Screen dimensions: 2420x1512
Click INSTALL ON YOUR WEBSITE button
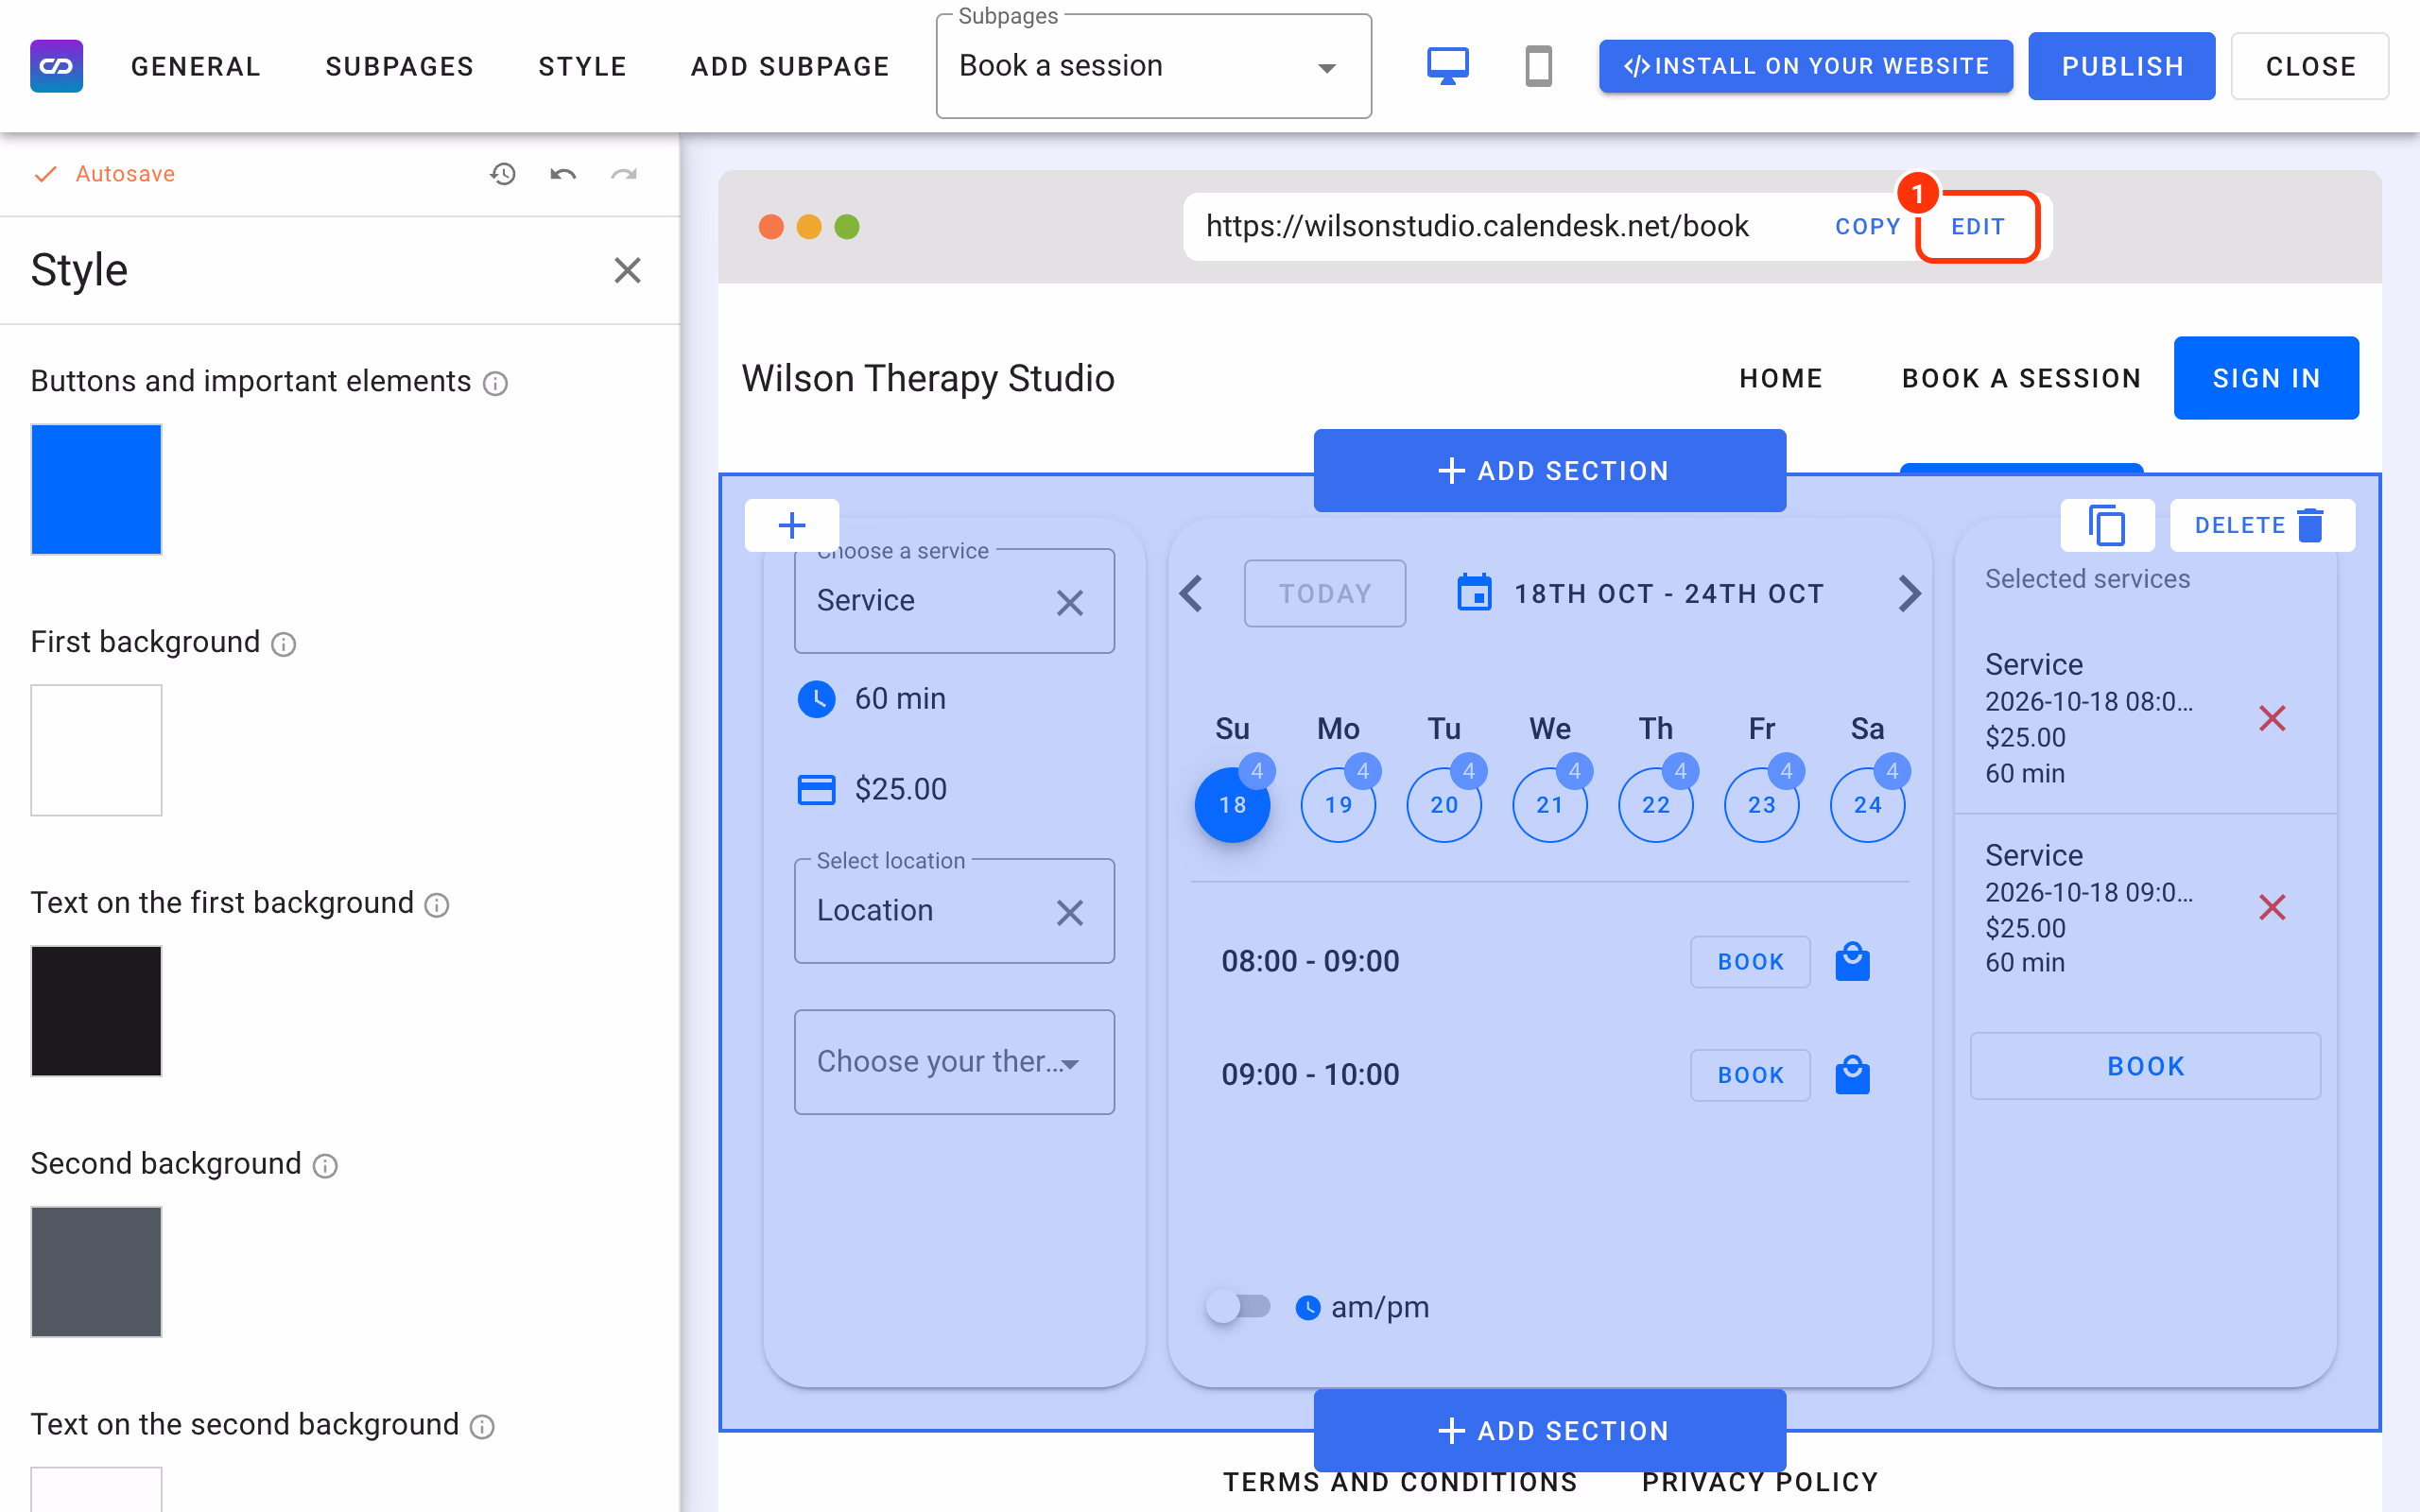pyautogui.click(x=1806, y=66)
